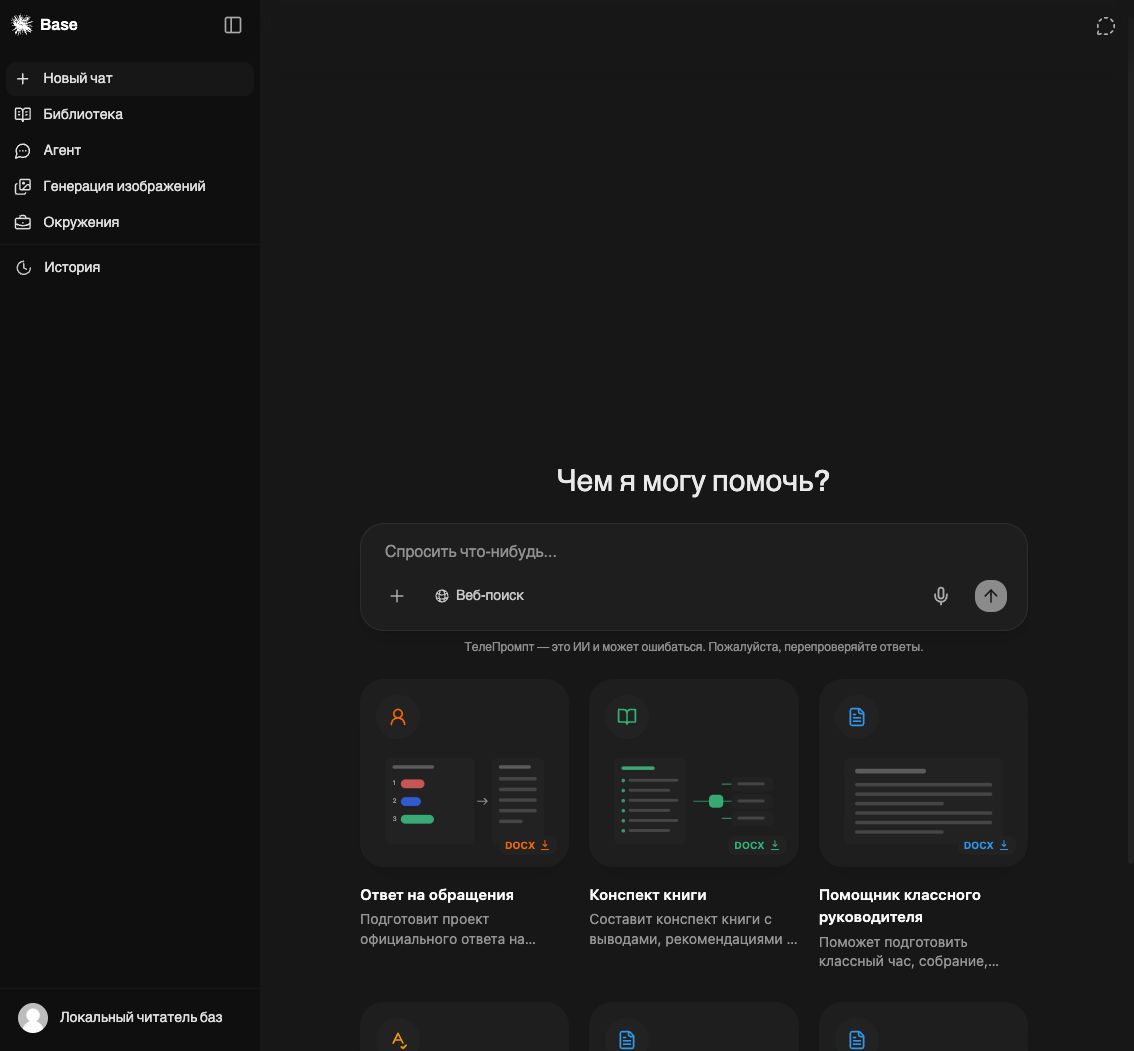Viewport: 1134px width, 1051px height.
Task: Click the Генерация изображений picture icon
Action: click(23, 187)
